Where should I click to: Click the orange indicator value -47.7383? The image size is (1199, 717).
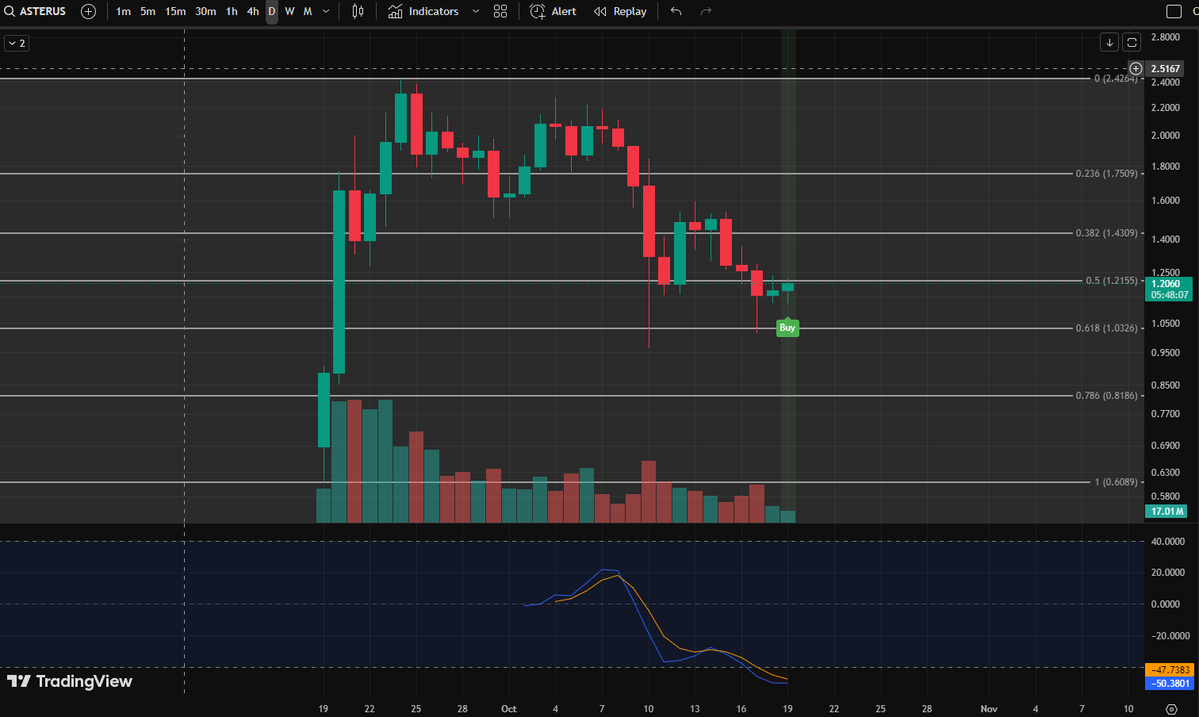[1168, 670]
